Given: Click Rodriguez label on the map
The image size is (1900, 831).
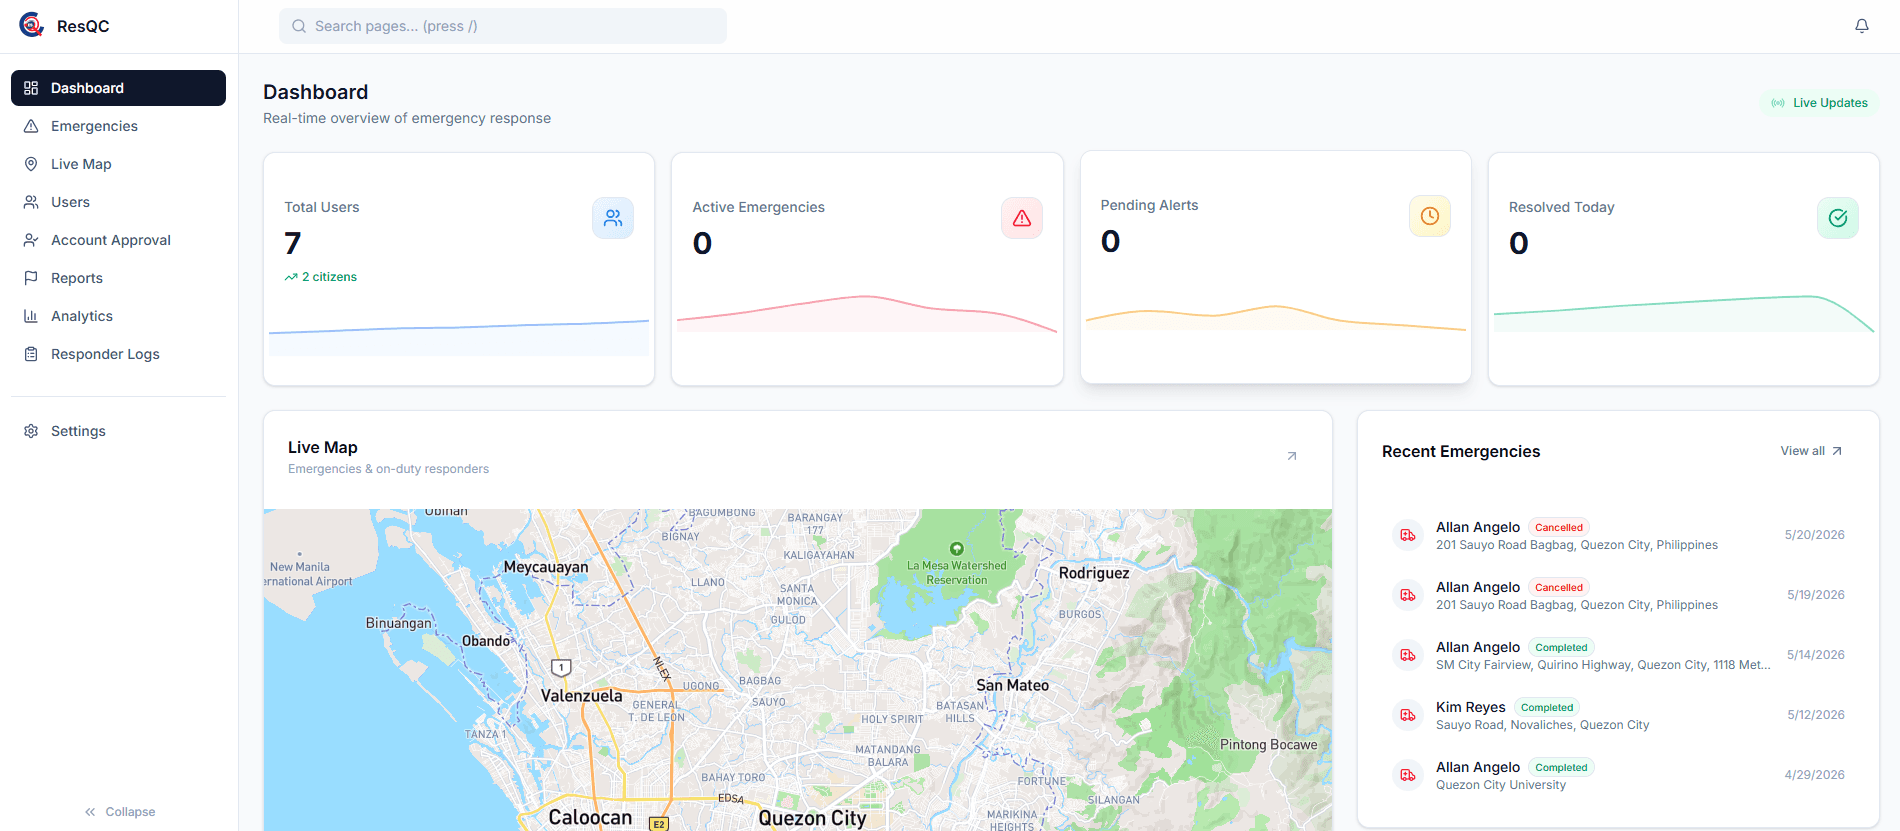Looking at the screenshot, I should [x=1094, y=573].
